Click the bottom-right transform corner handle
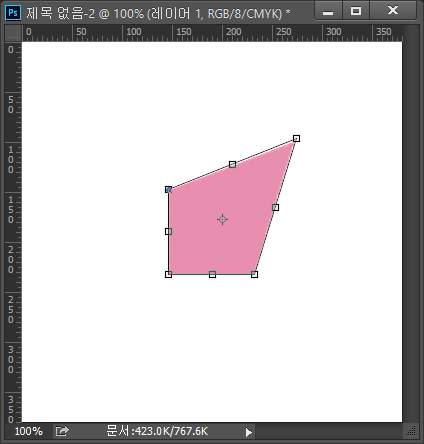This screenshot has width=424, height=444. click(x=254, y=274)
